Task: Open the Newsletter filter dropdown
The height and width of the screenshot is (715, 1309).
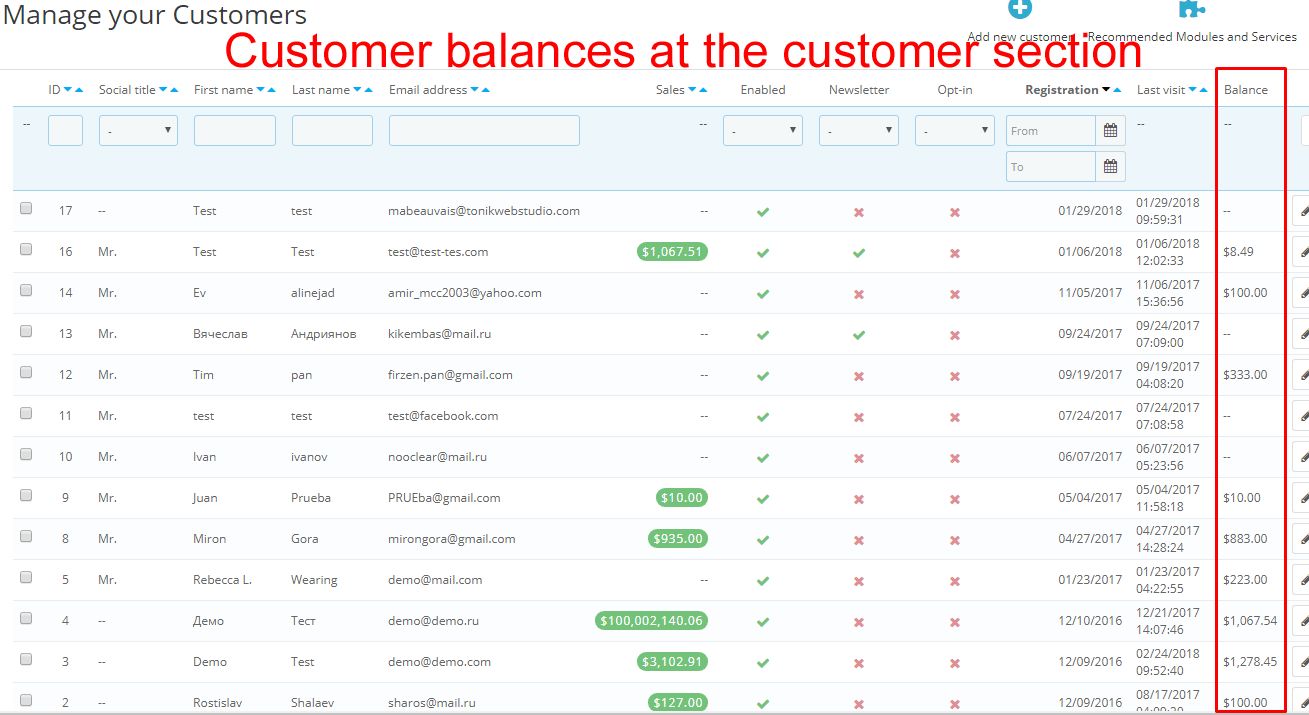Action: (x=859, y=131)
